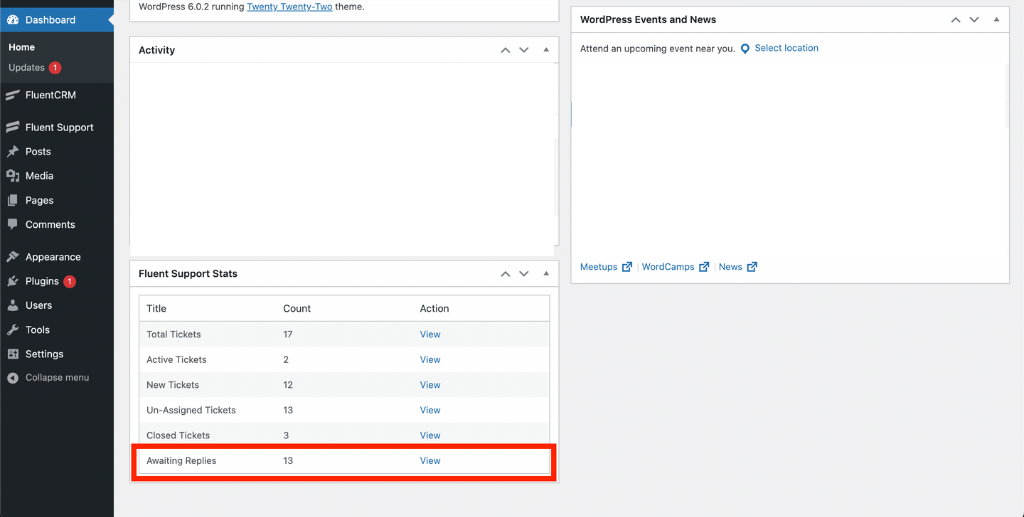The width and height of the screenshot is (1024, 517).
Task: Move Activity widget down
Action: 524,50
